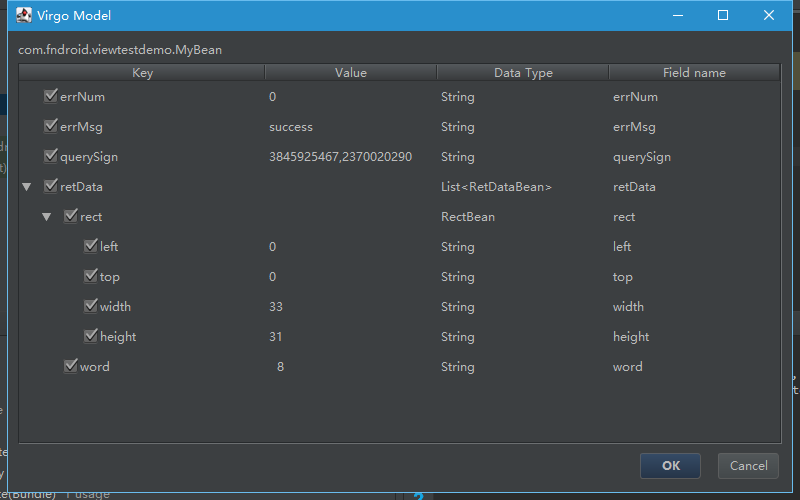This screenshot has width=800, height=500.
Task: Toggle the rect checkbox
Action: [x=71, y=217]
